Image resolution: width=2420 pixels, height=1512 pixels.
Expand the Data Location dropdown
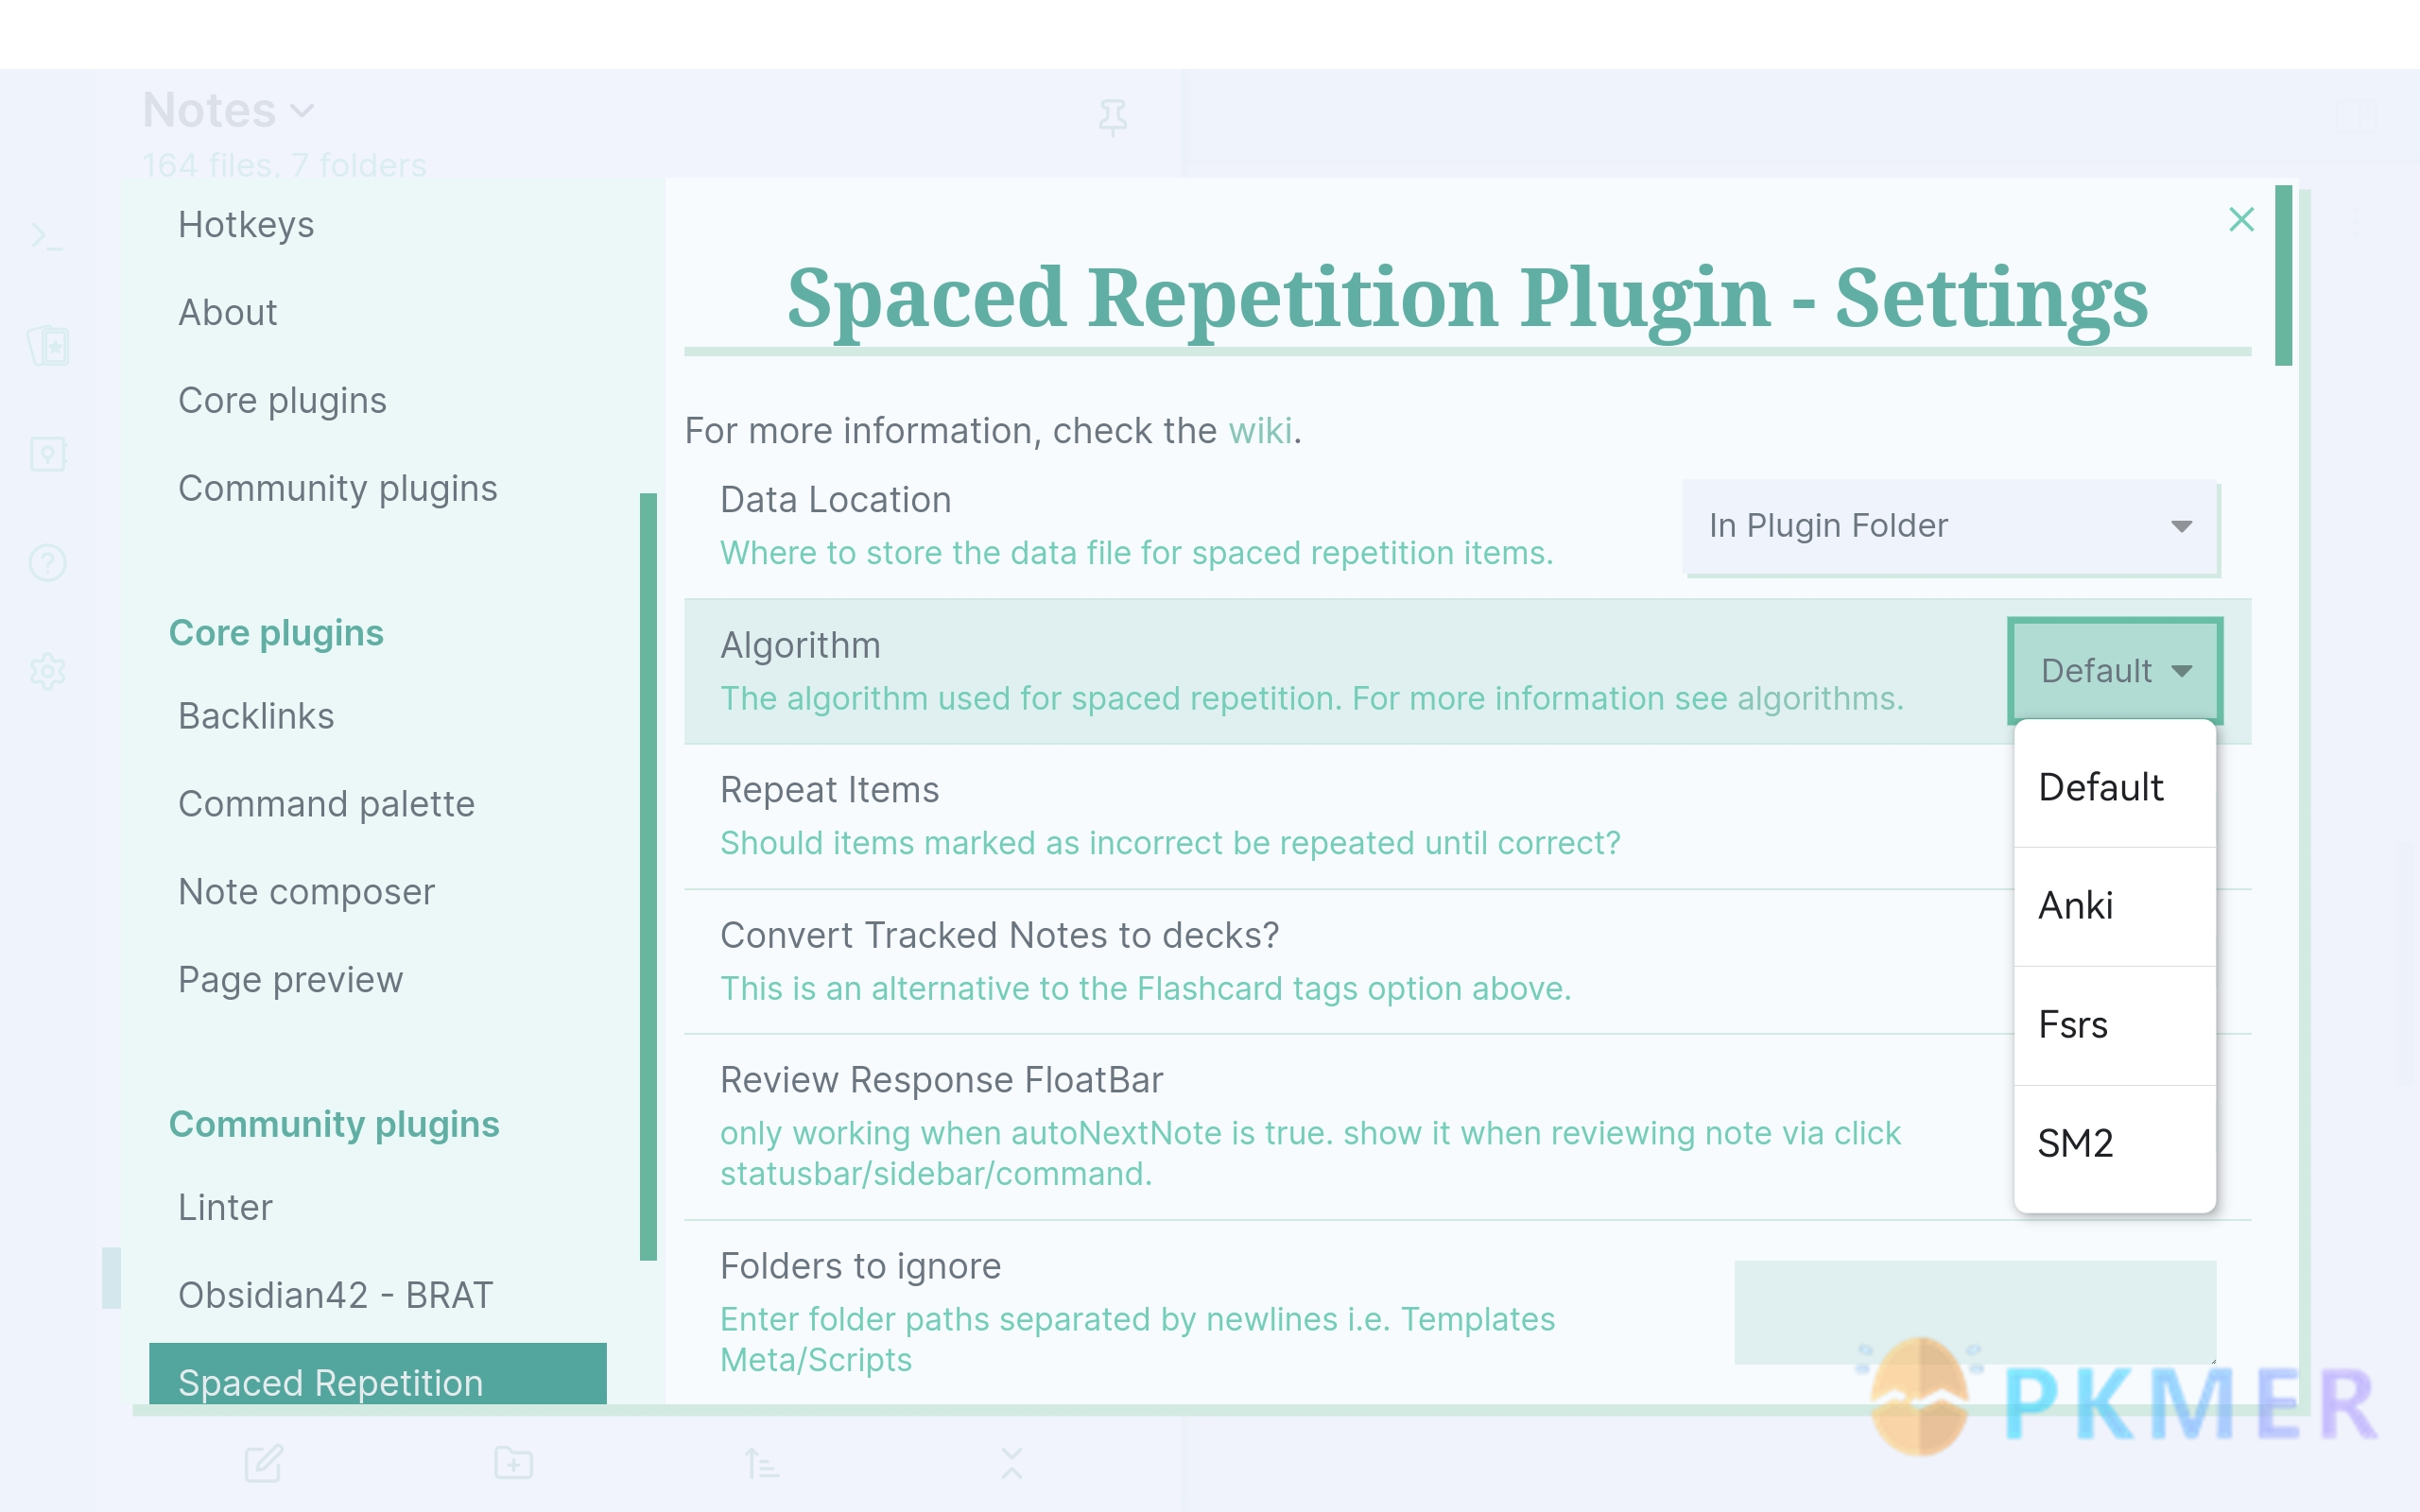[x=1948, y=524]
